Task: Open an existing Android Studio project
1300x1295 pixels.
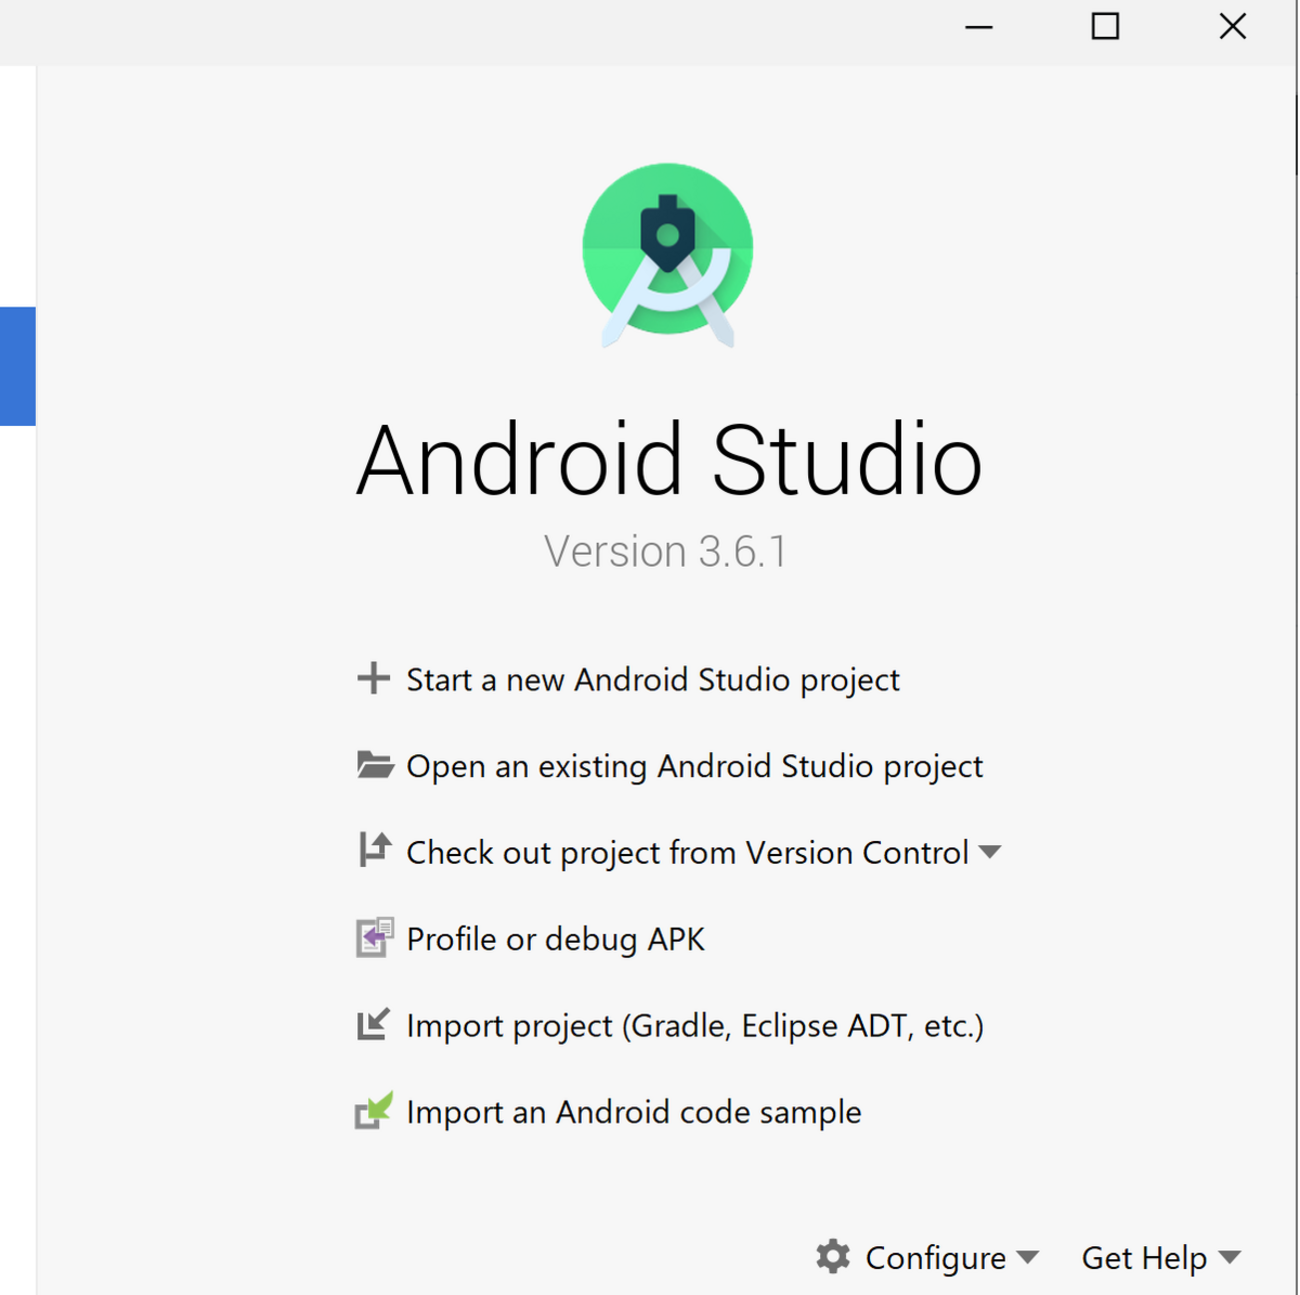Action: [x=693, y=765]
